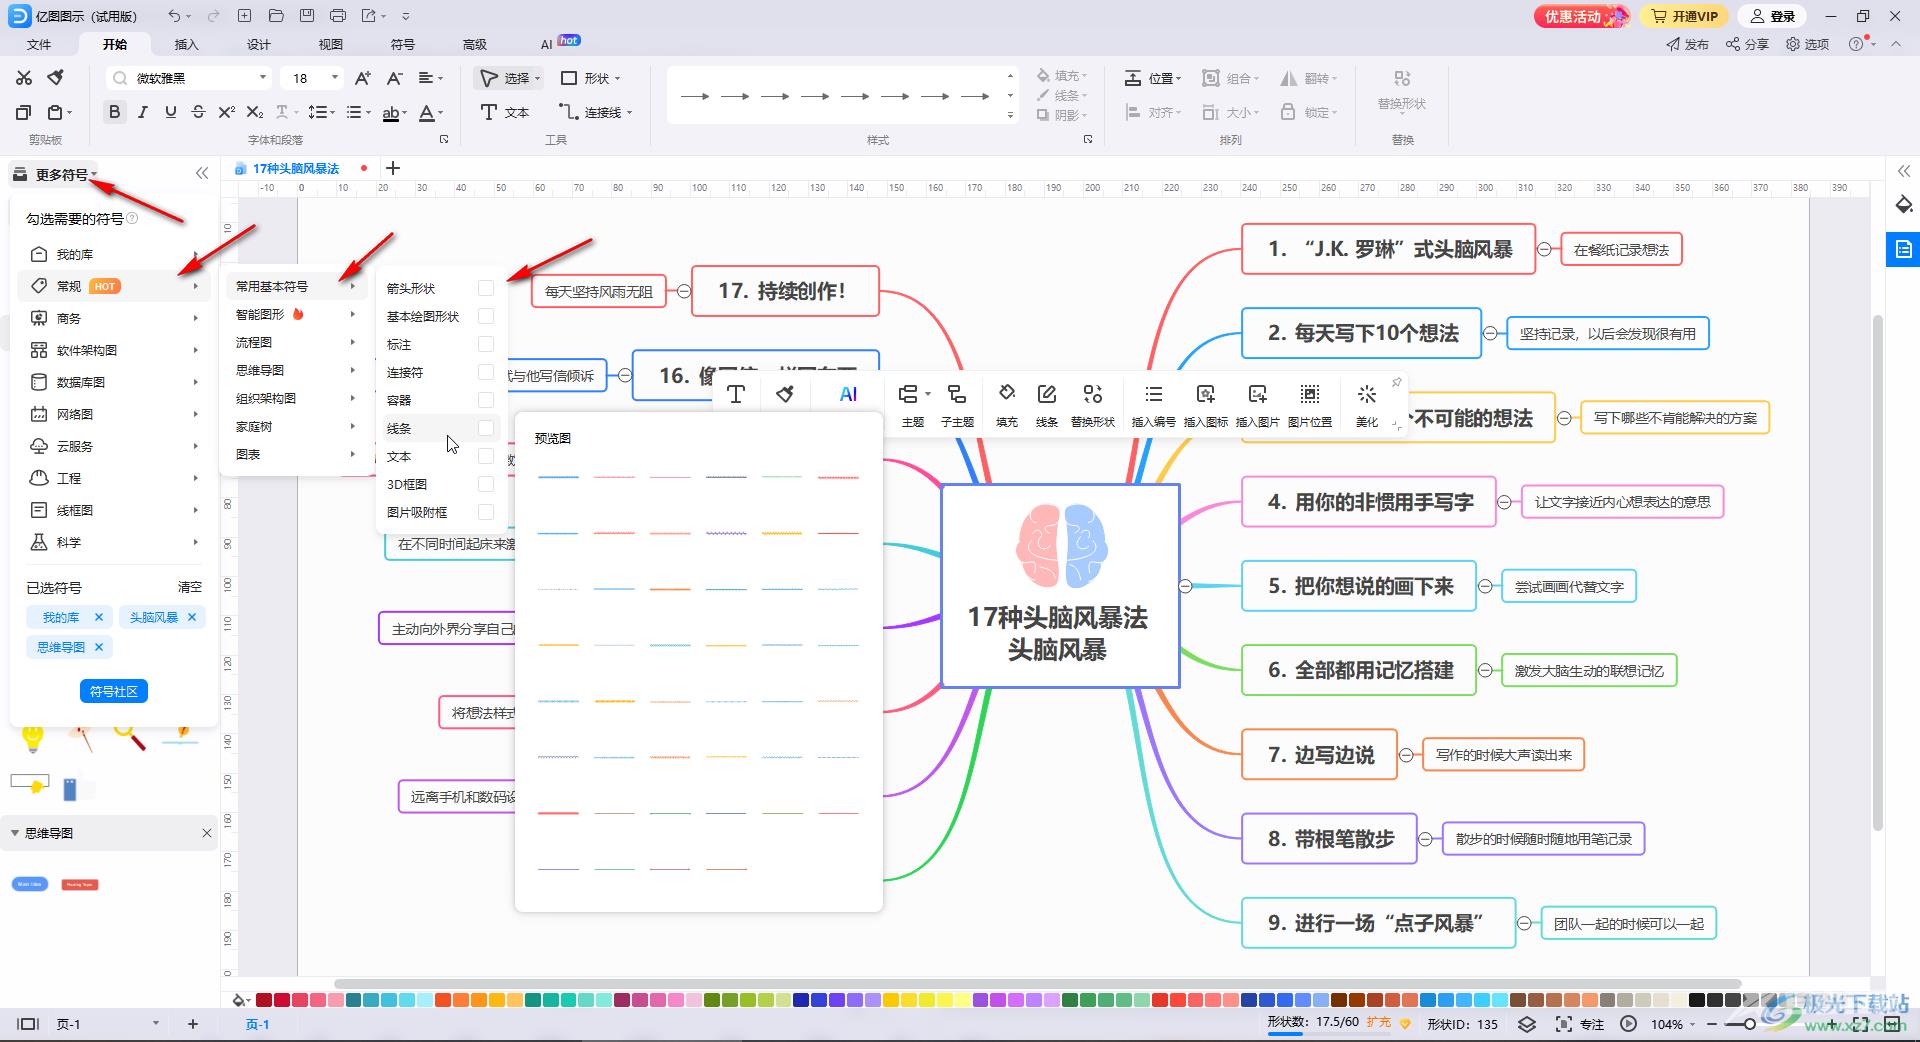The image size is (1920, 1042).
Task: Apply Superscript formatting
Action: (227, 112)
